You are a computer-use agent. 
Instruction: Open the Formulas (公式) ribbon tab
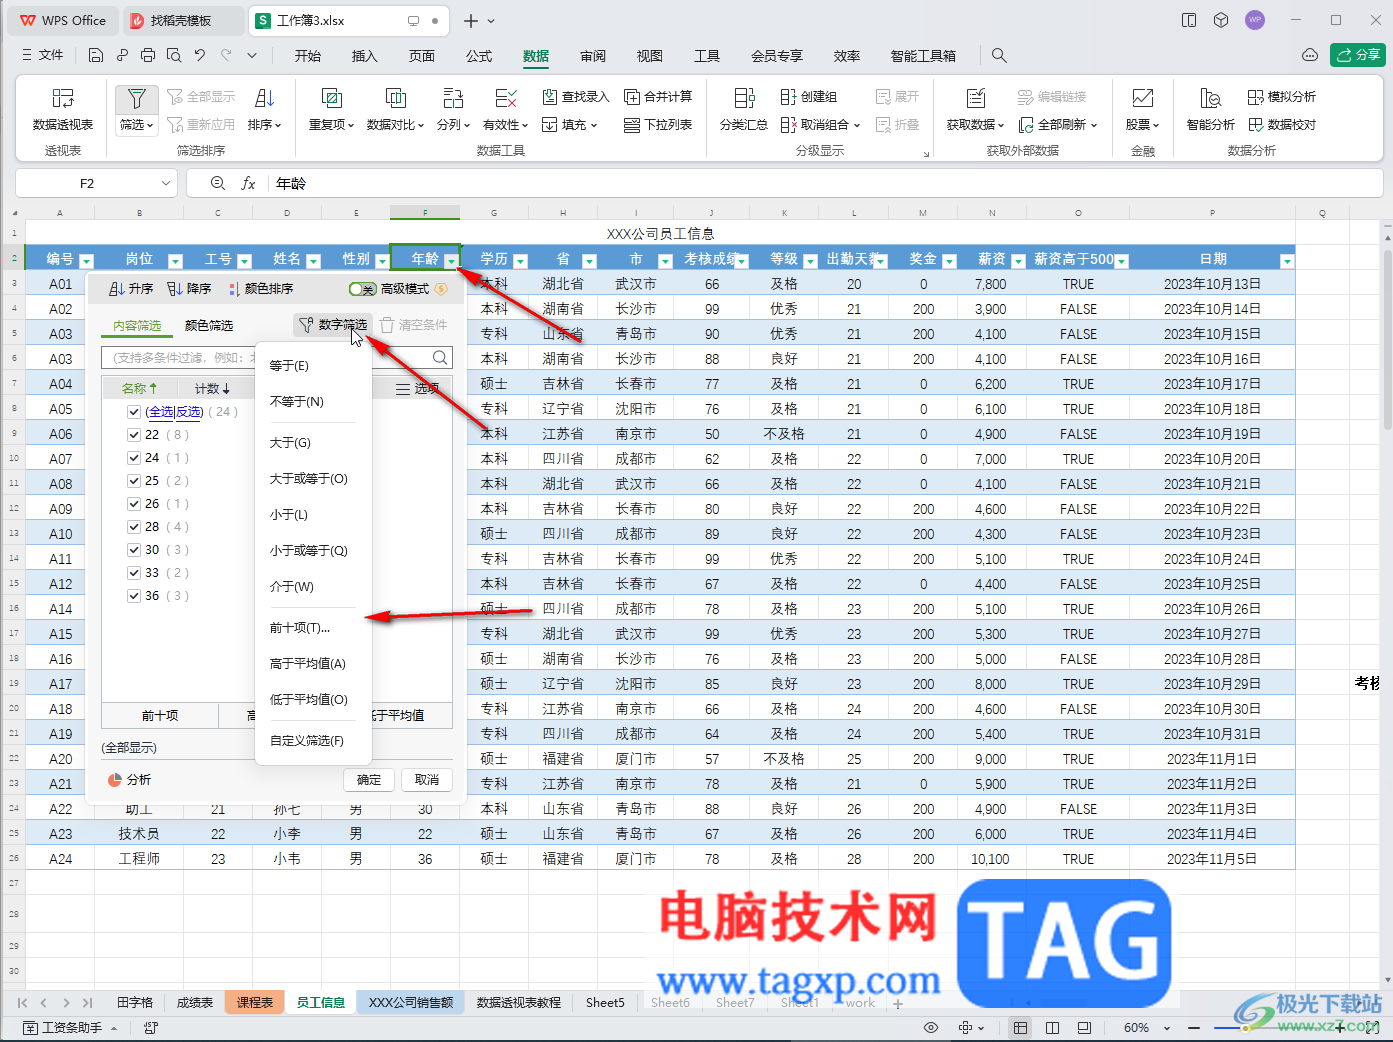tap(479, 56)
